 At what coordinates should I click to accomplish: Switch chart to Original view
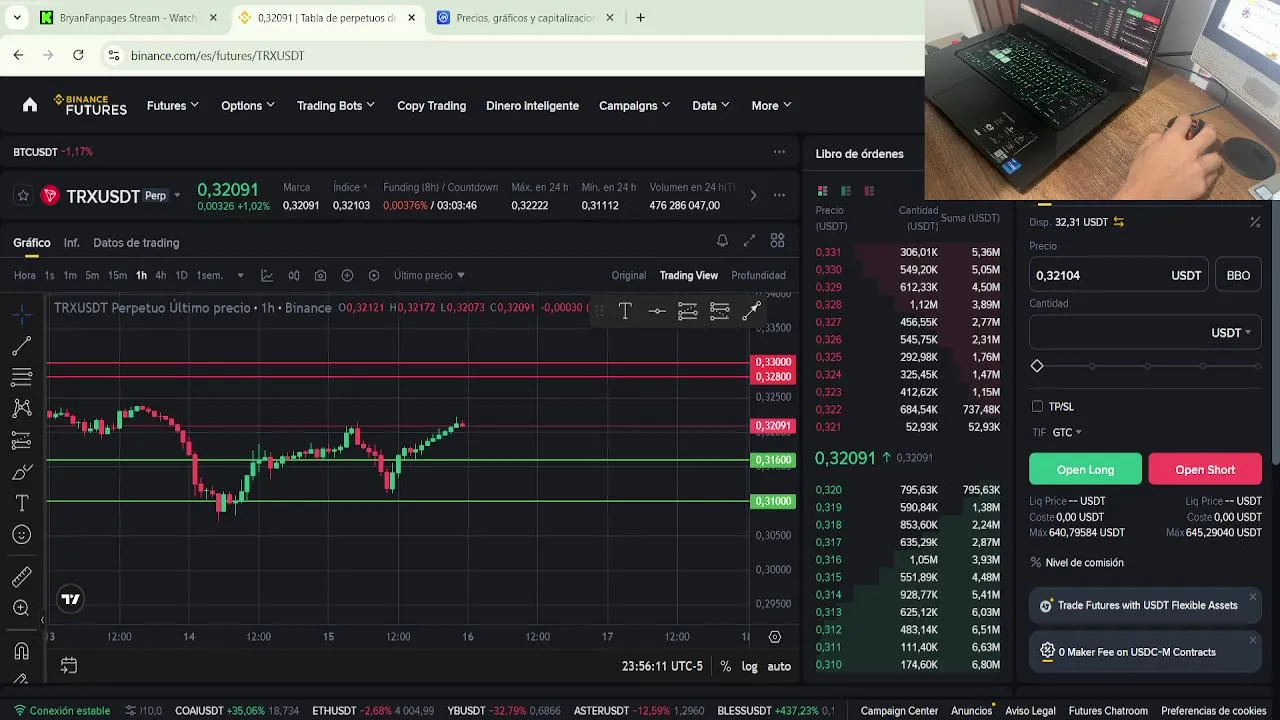point(629,275)
